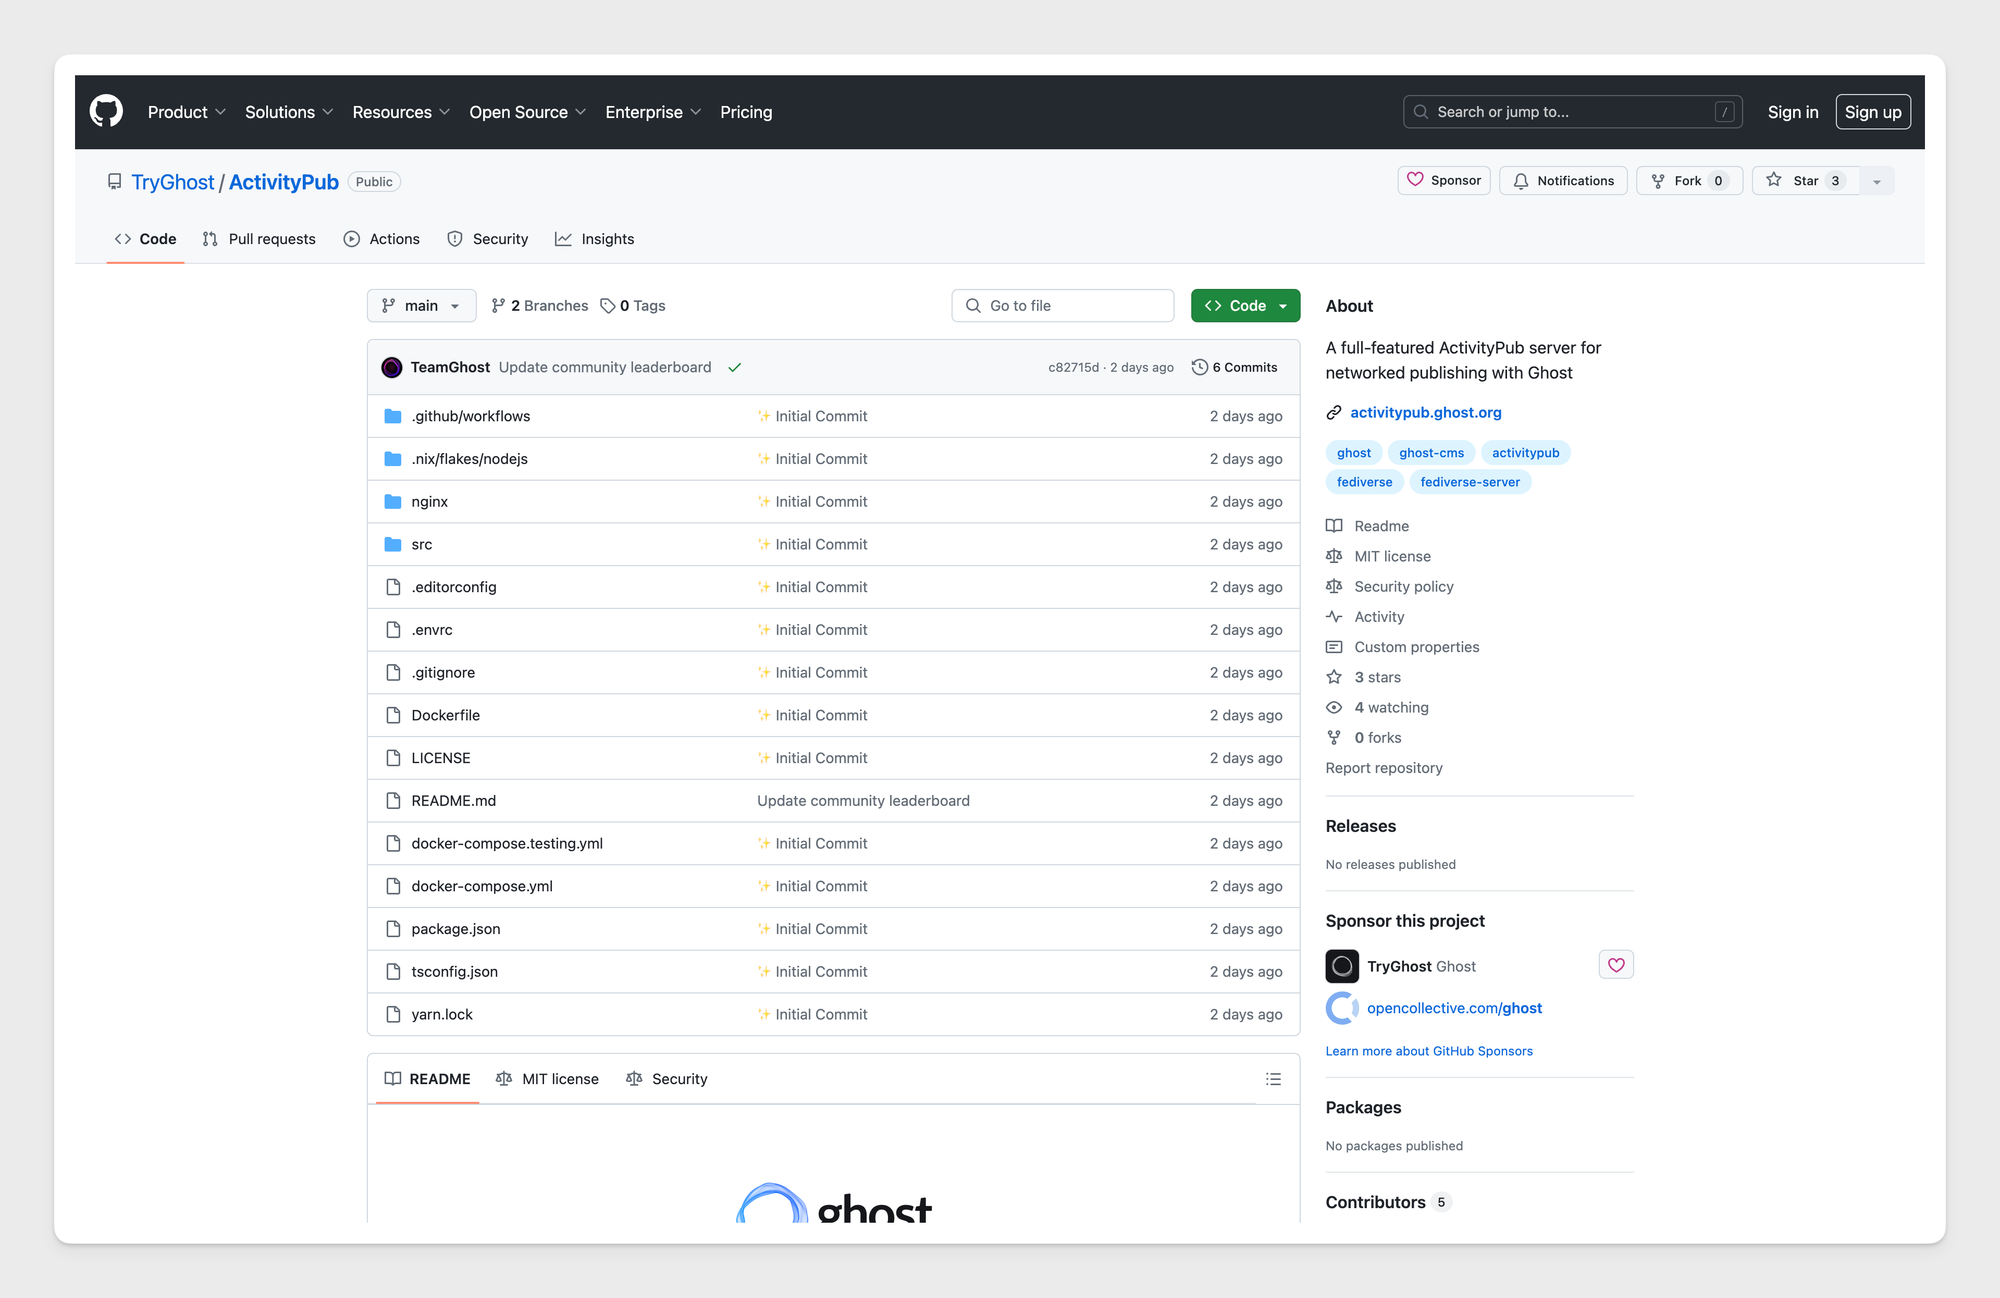
Task: Click the heart sponsor icon beside TryGhost
Action: point(1616,965)
